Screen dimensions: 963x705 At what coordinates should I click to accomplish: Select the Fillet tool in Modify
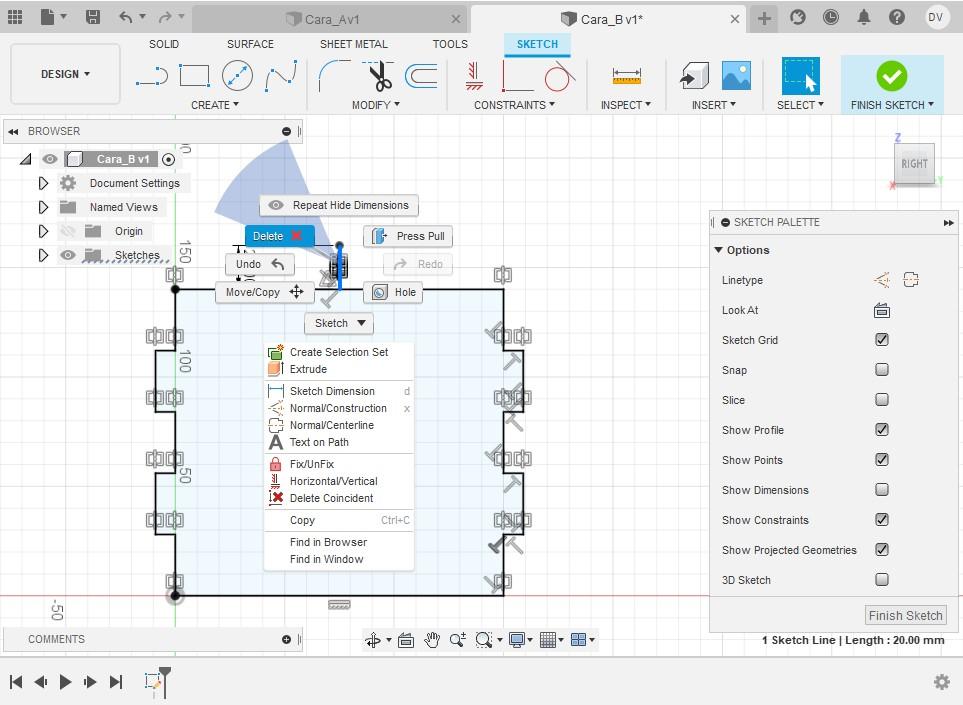pyautogui.click(x=334, y=76)
